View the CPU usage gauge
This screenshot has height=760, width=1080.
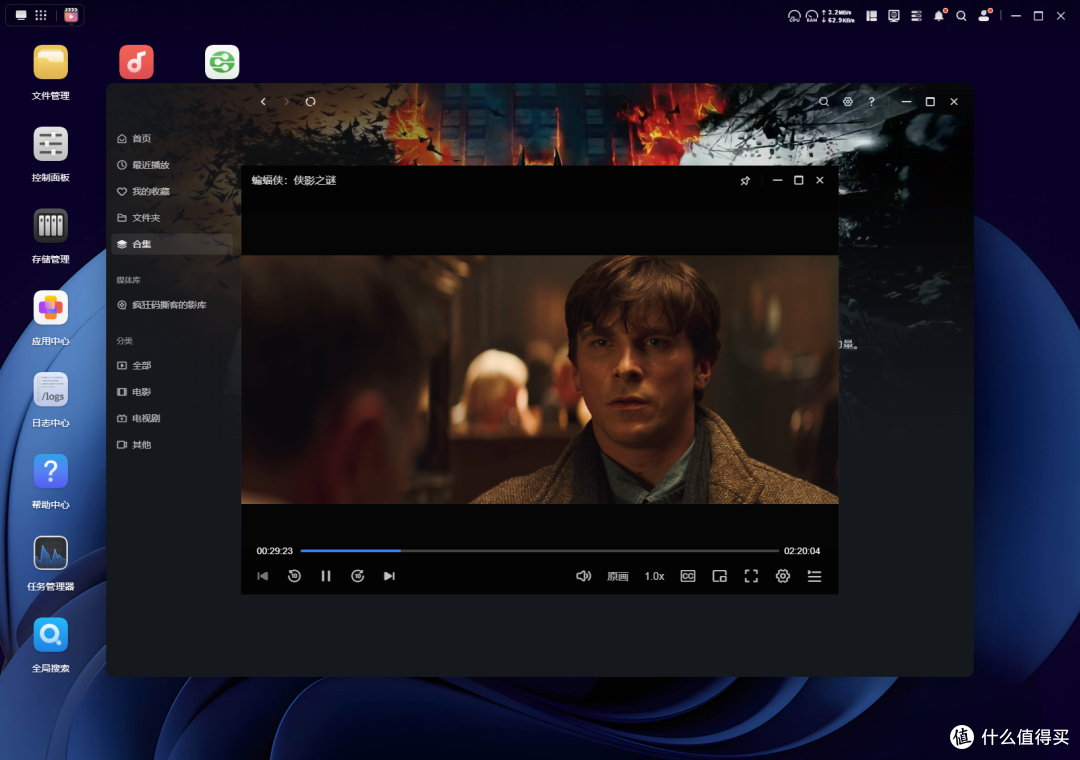pos(794,16)
